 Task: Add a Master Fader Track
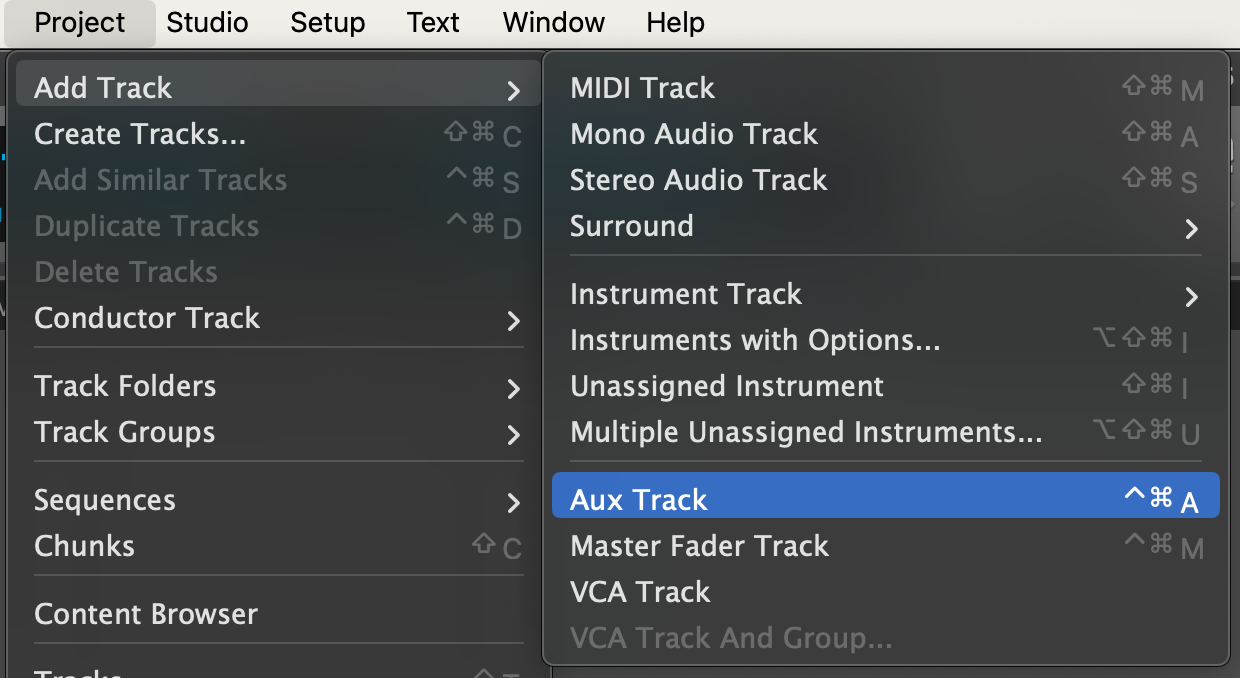coord(700,546)
